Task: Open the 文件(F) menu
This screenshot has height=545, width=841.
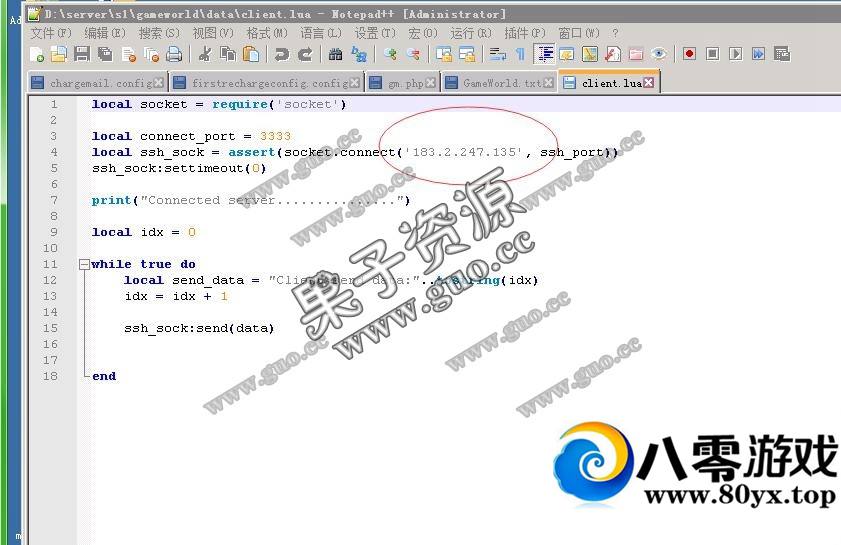Action: pos(50,33)
